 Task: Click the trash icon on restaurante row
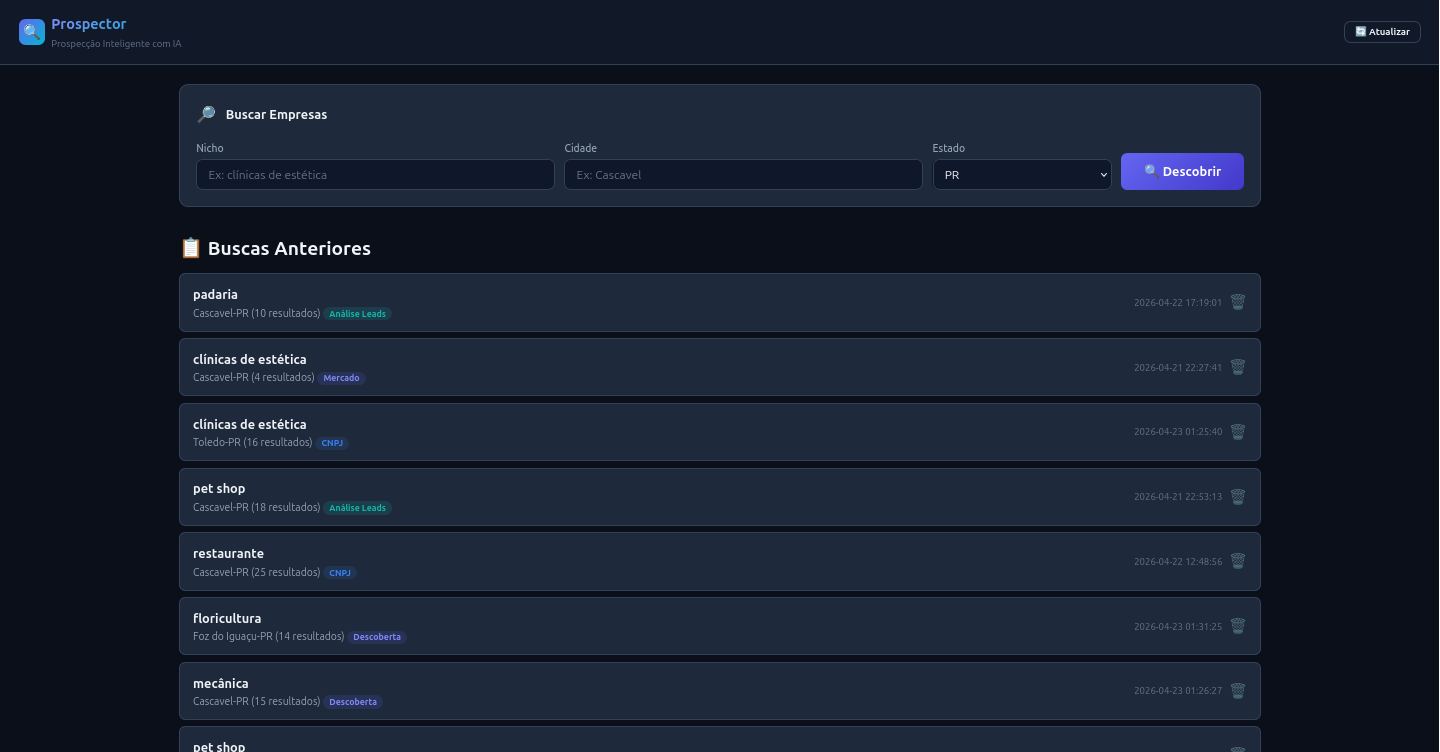[x=1237, y=561]
